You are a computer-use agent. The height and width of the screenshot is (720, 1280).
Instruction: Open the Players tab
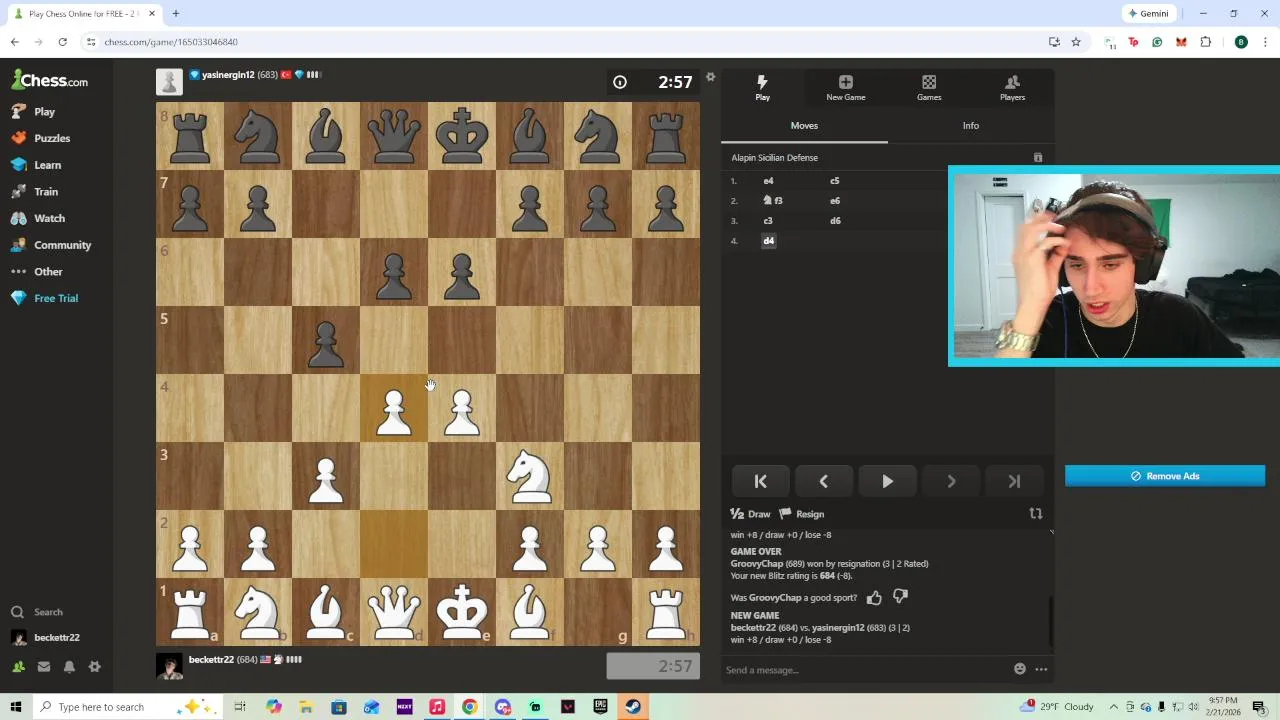coord(1012,88)
